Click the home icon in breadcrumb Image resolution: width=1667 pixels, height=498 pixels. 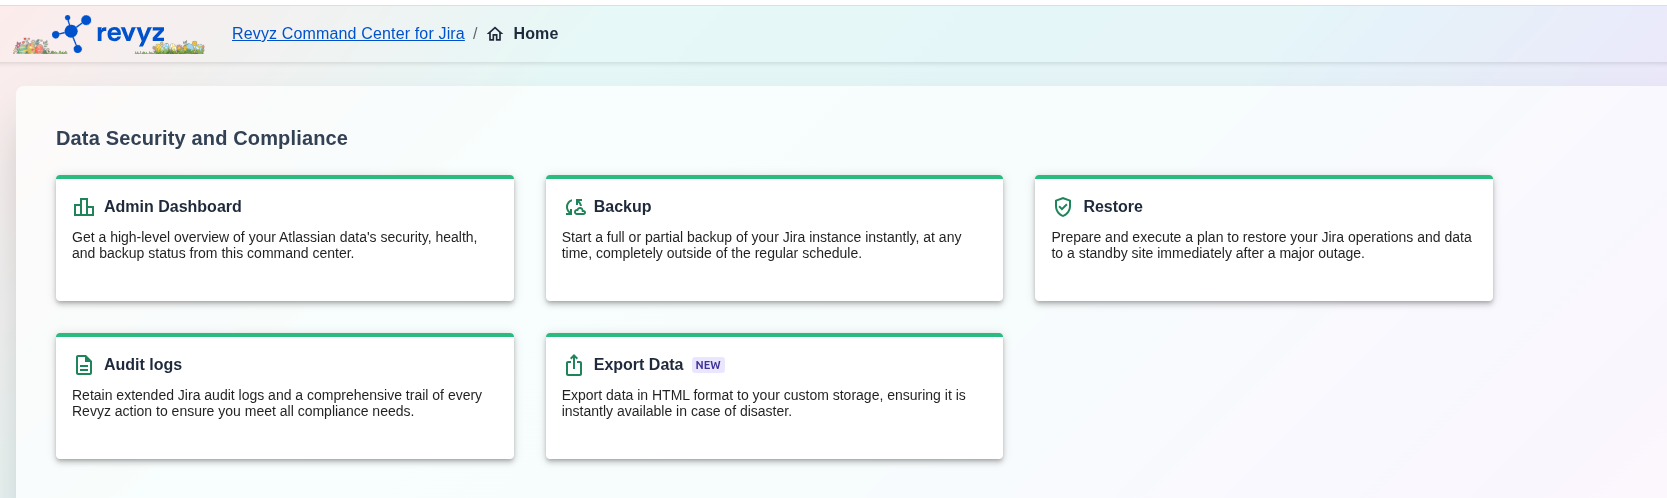pyautogui.click(x=495, y=34)
